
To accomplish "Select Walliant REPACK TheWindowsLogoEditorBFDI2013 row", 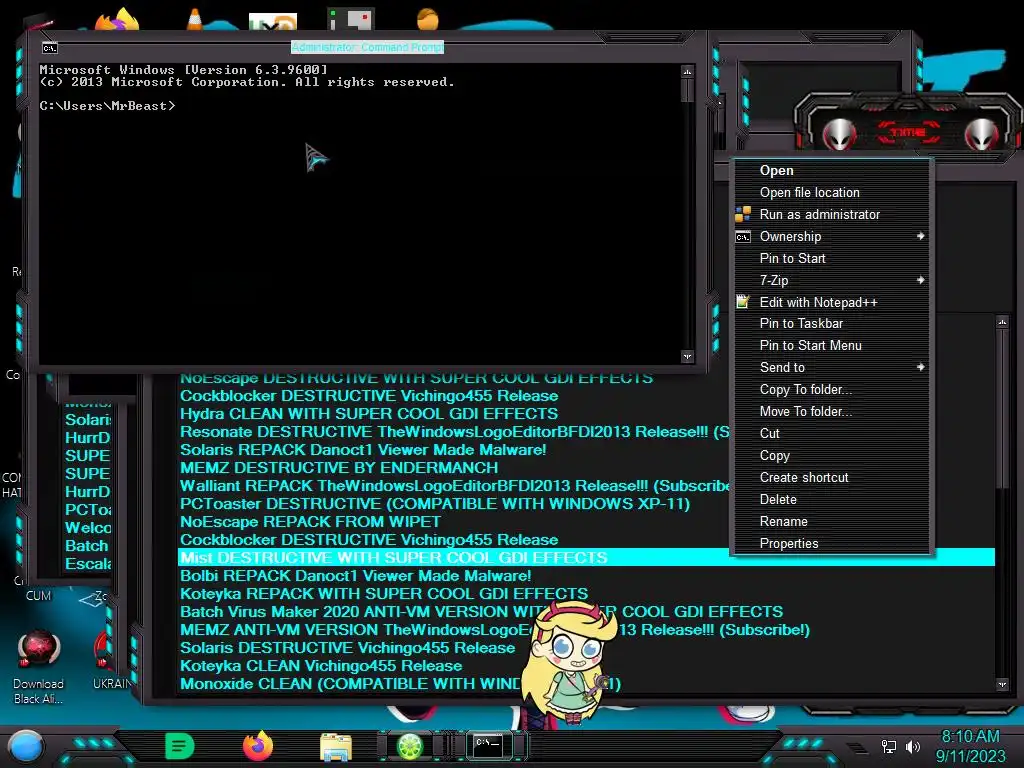I will [455, 486].
